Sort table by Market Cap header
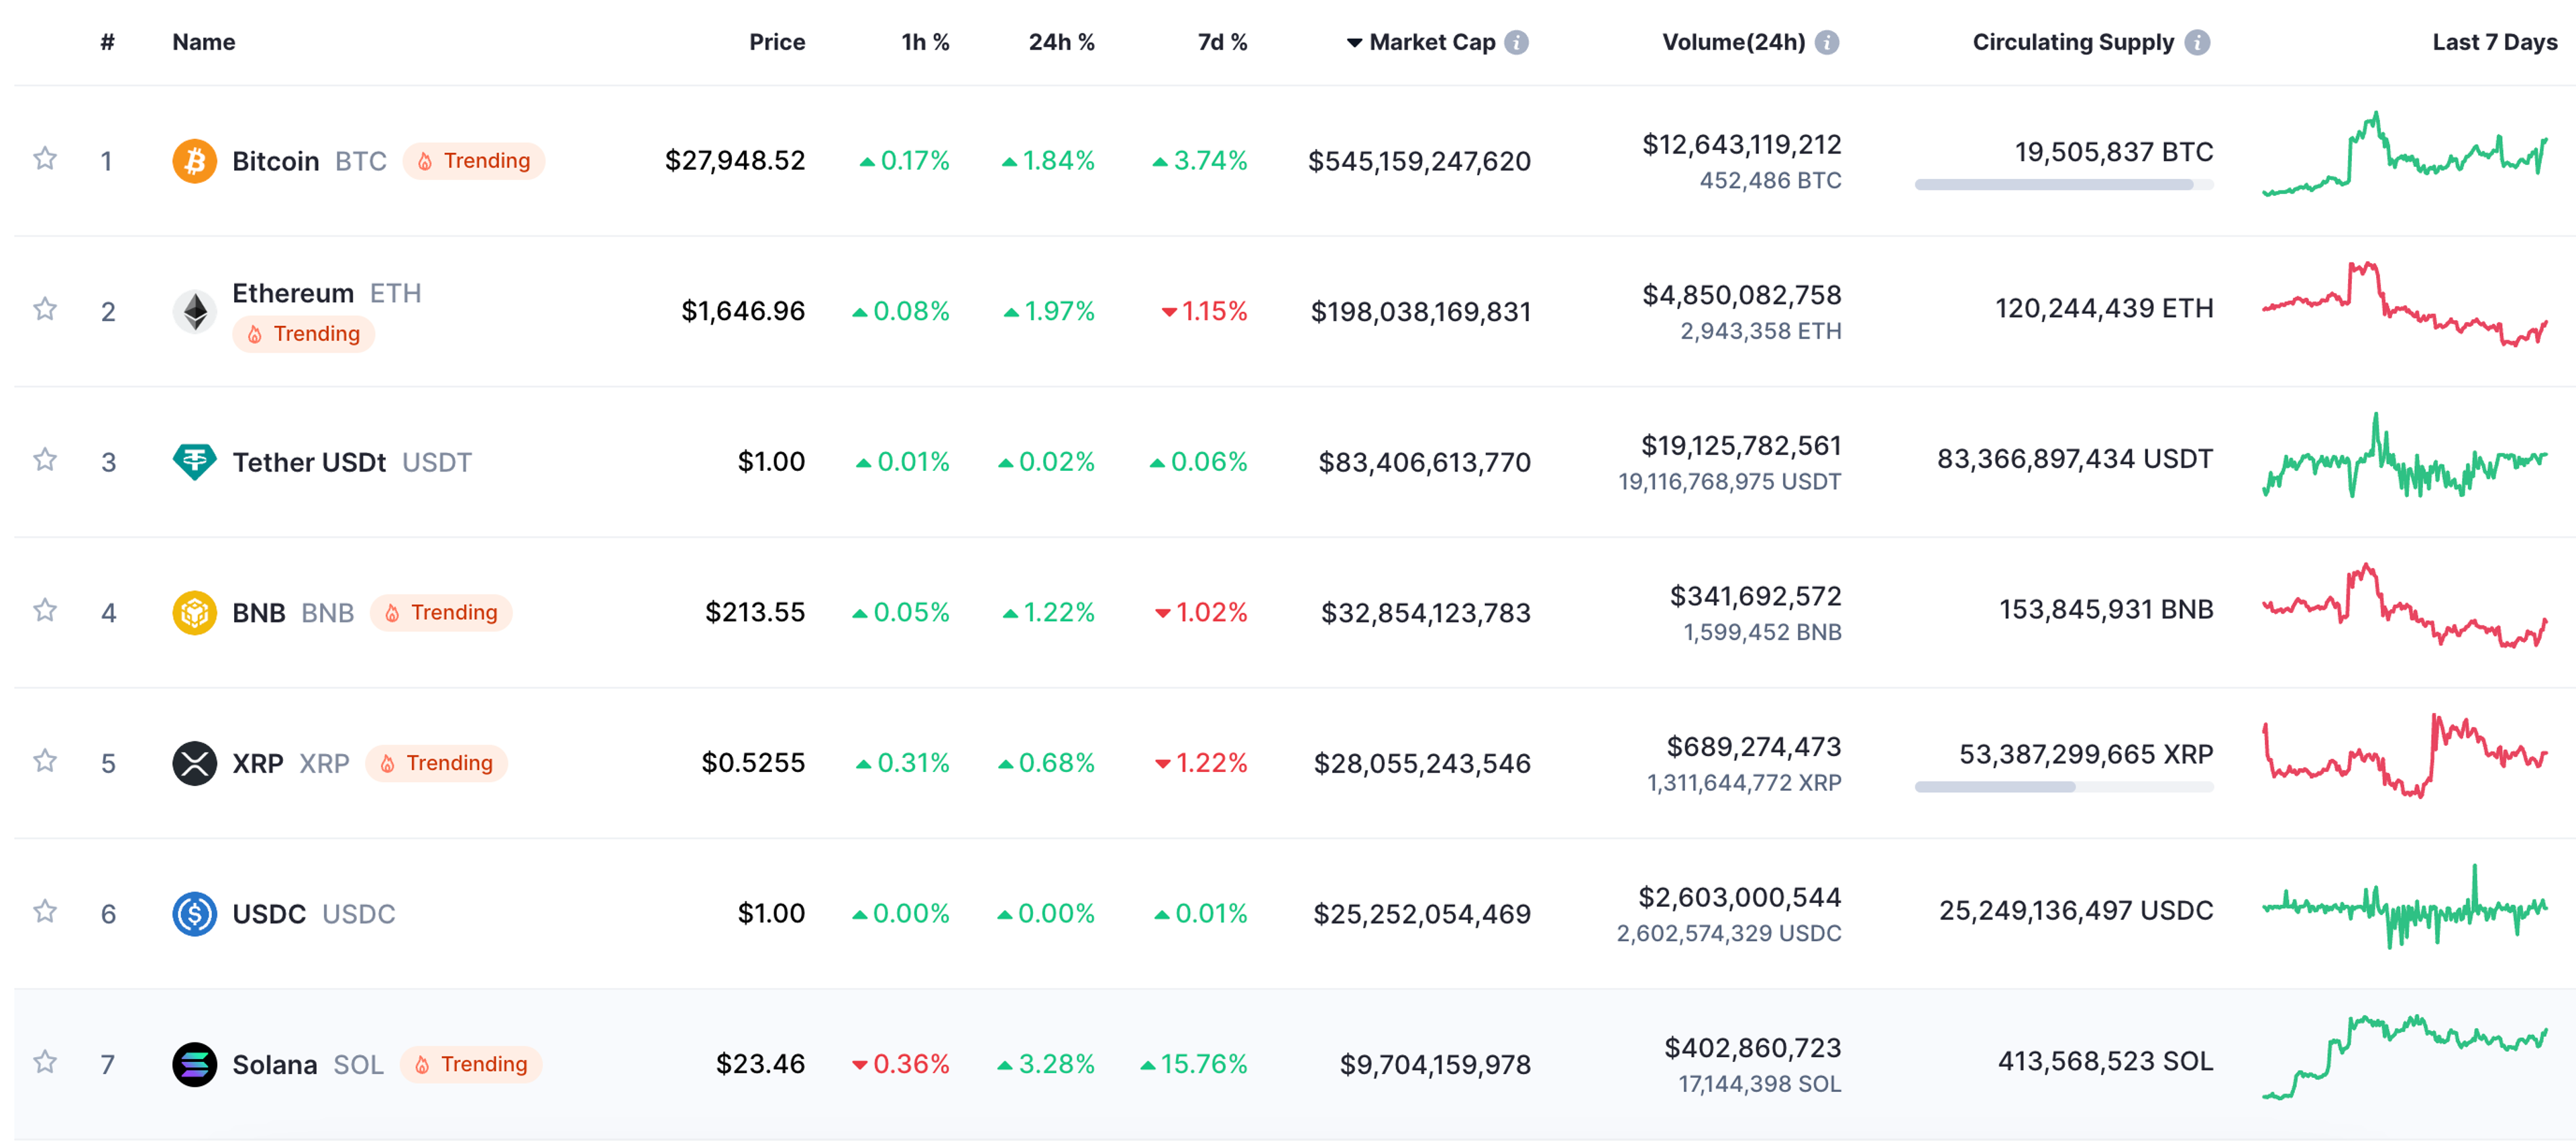2576x1141 pixels. pos(1432,42)
